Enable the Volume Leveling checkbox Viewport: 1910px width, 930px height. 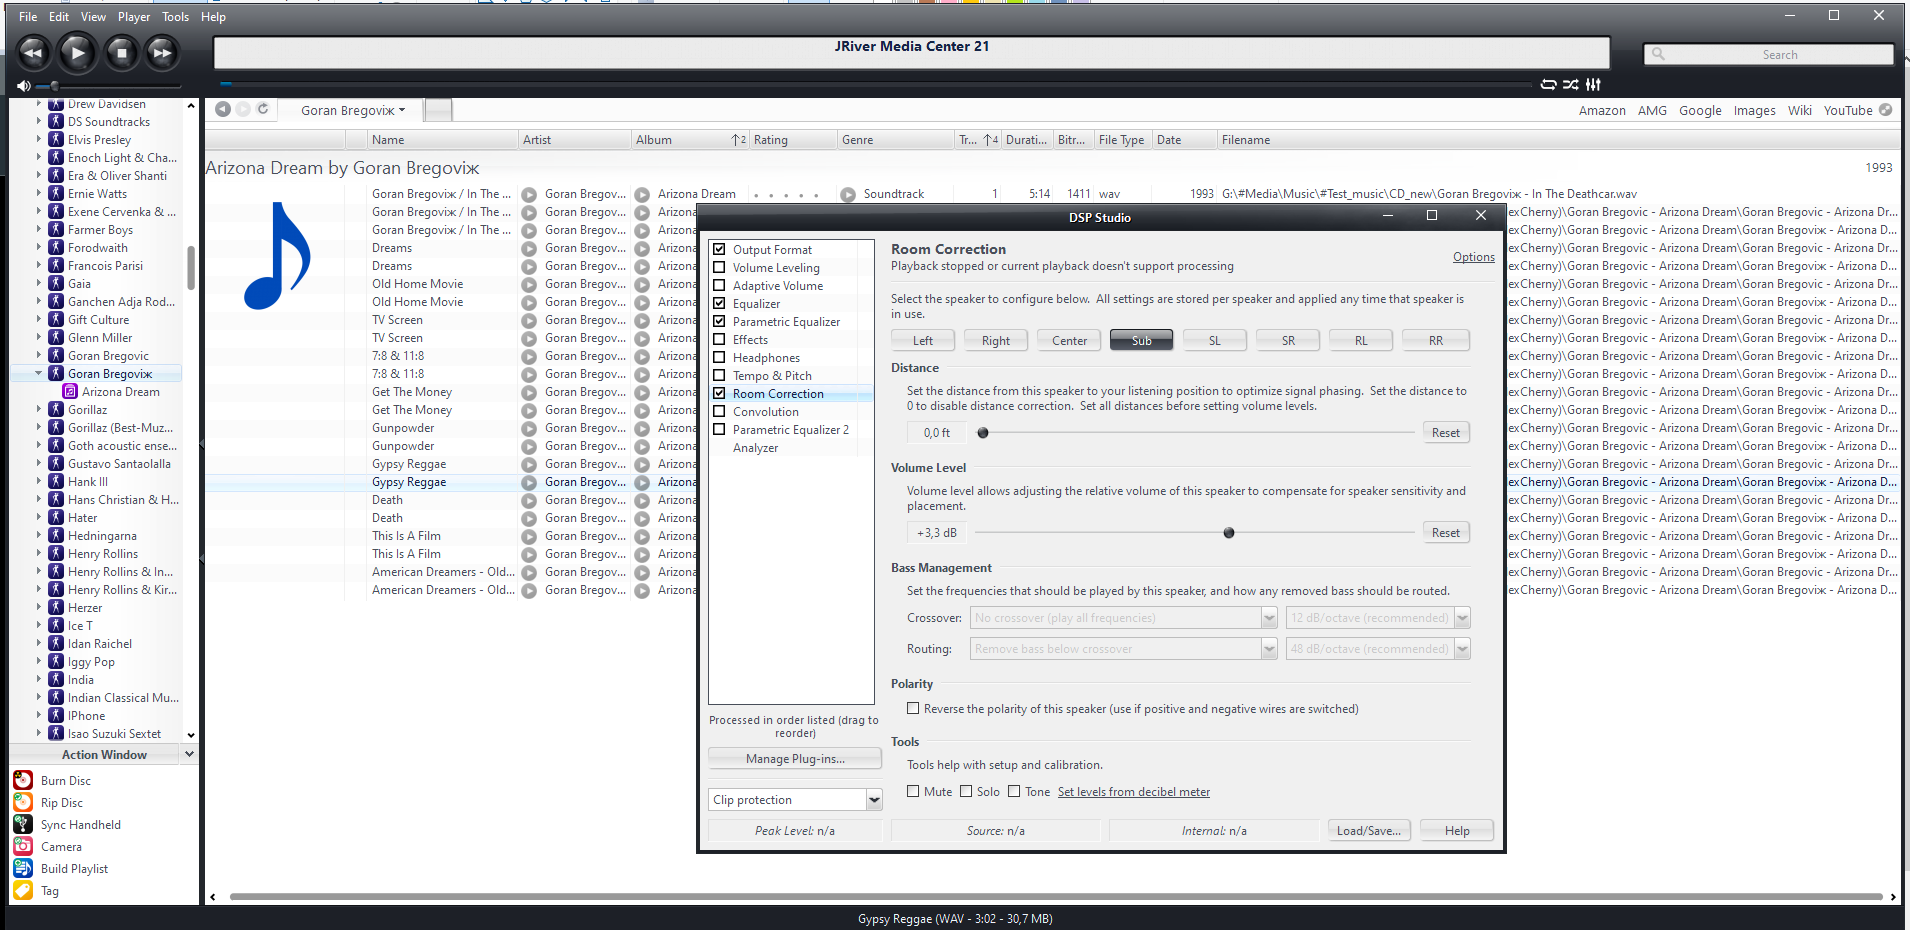[719, 267]
